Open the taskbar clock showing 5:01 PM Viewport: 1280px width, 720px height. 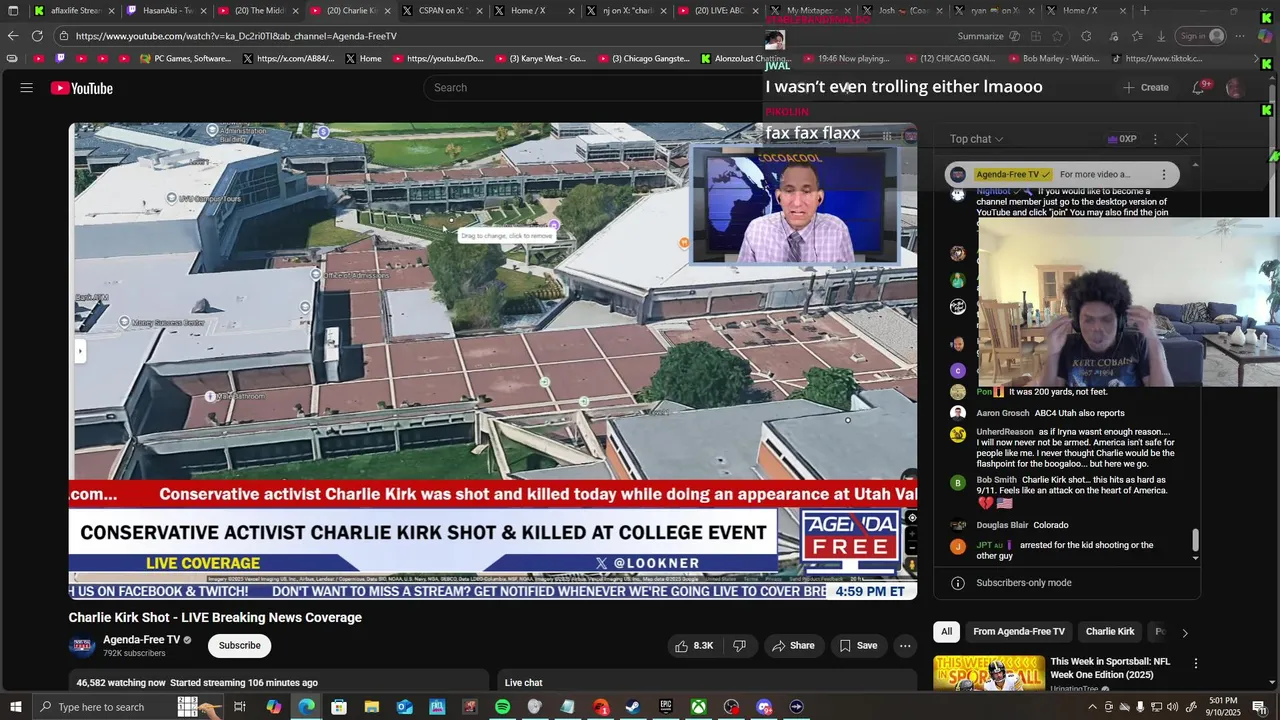(x=1223, y=707)
